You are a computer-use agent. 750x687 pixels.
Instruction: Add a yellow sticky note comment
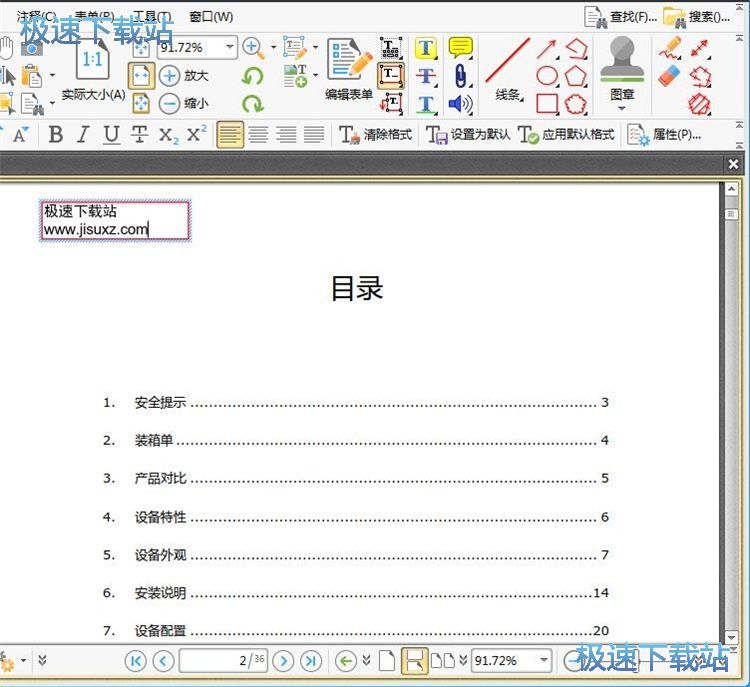(461, 48)
